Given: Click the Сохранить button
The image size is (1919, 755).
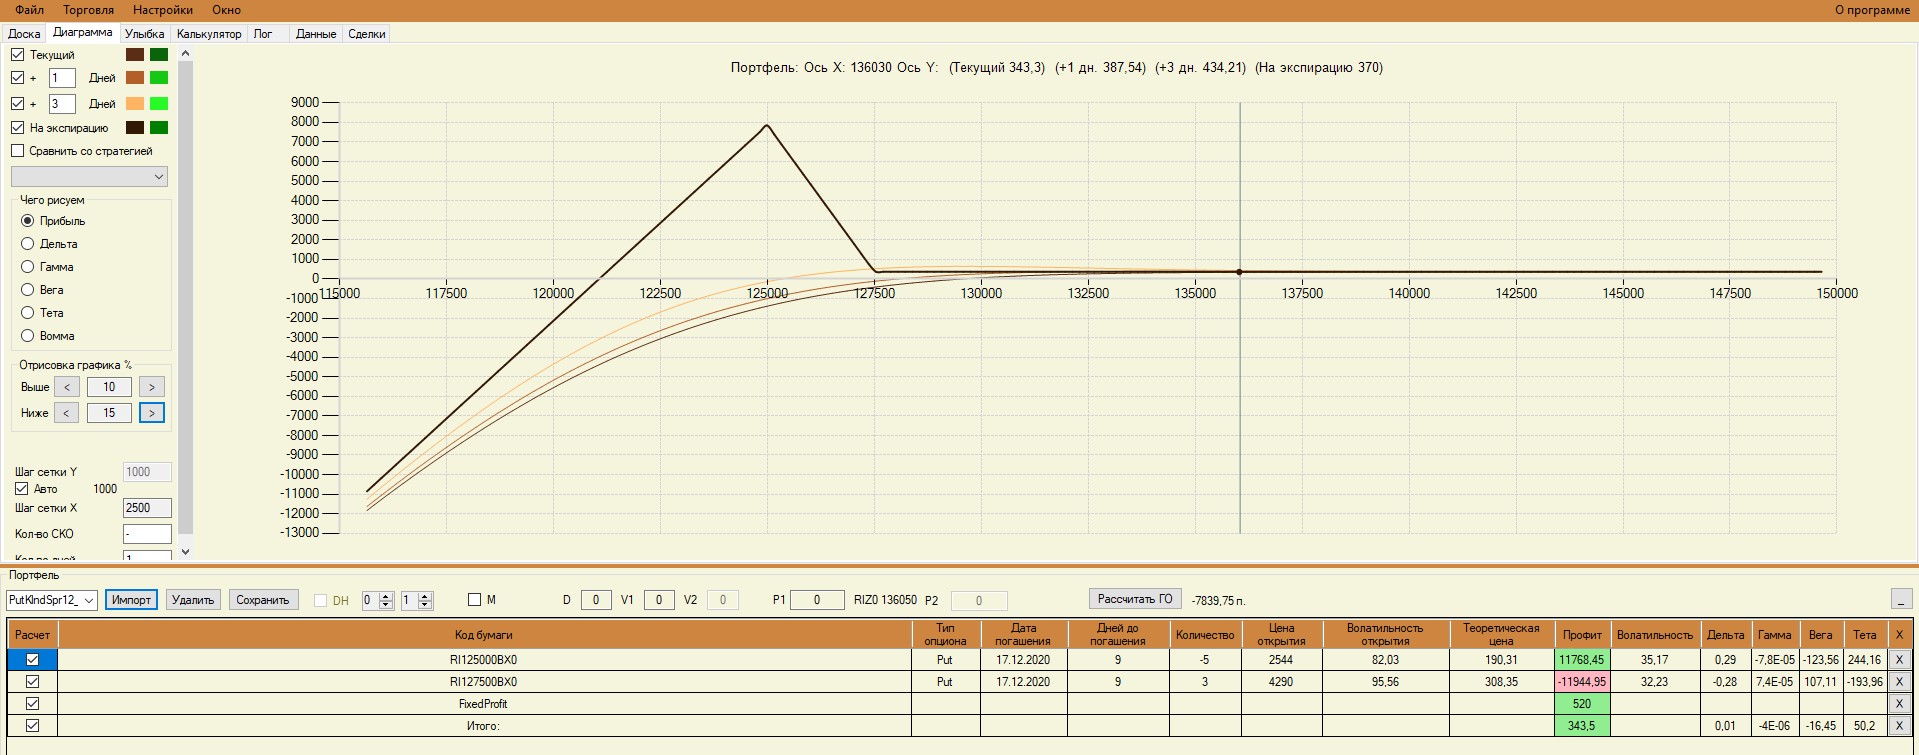Looking at the screenshot, I should tap(263, 600).
